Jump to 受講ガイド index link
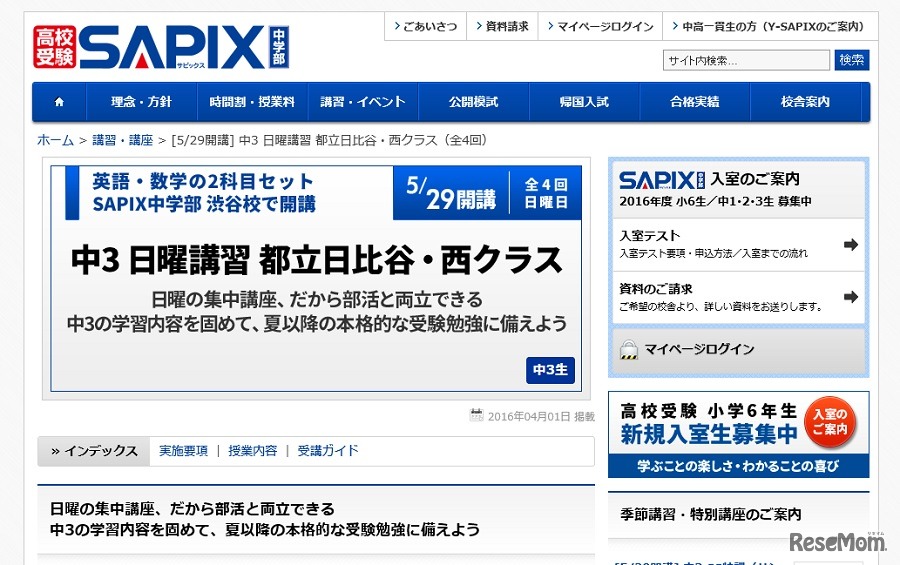The width and height of the screenshot is (900, 565). (x=328, y=451)
